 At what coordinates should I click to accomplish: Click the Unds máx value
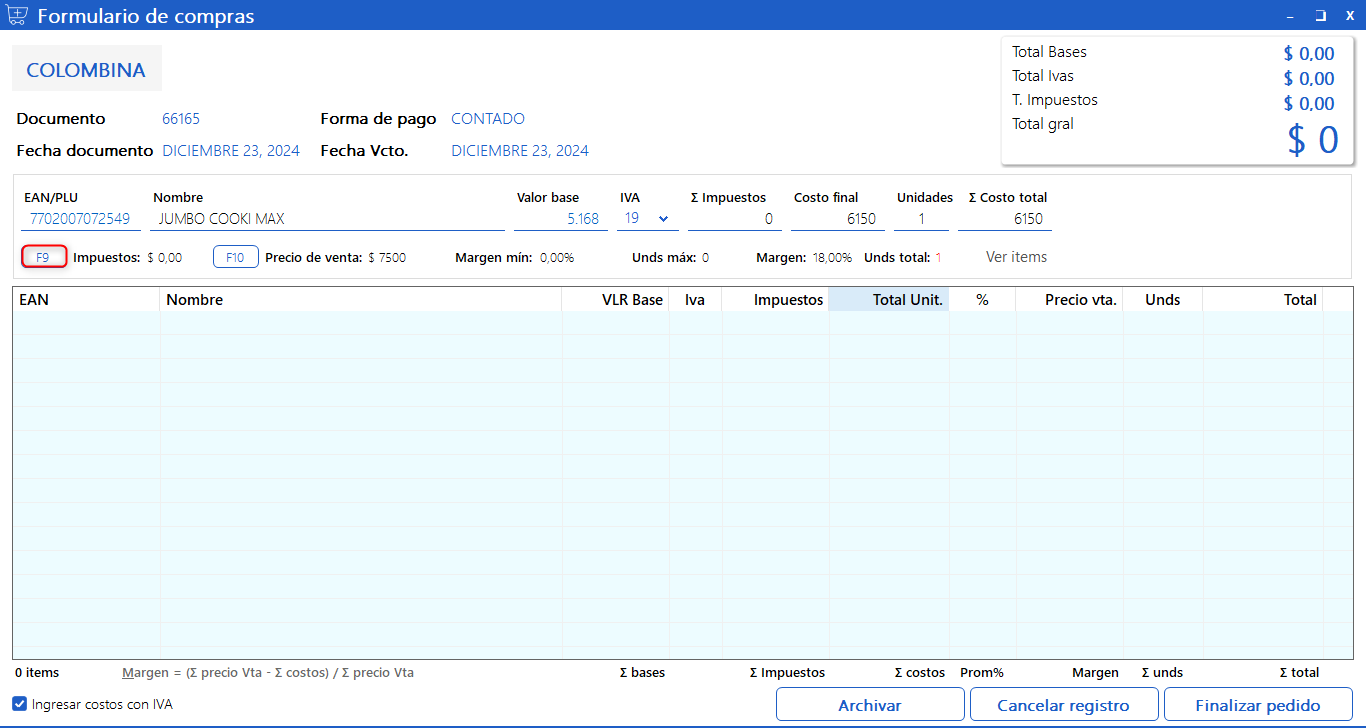705,257
